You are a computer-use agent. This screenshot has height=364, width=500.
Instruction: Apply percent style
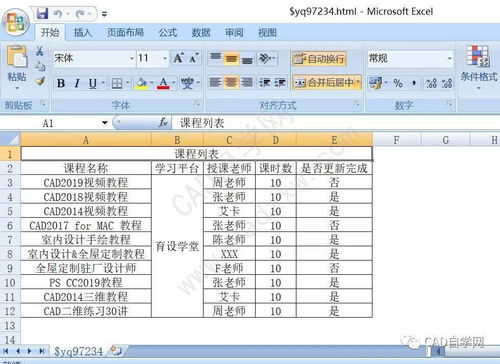pyautogui.click(x=398, y=83)
